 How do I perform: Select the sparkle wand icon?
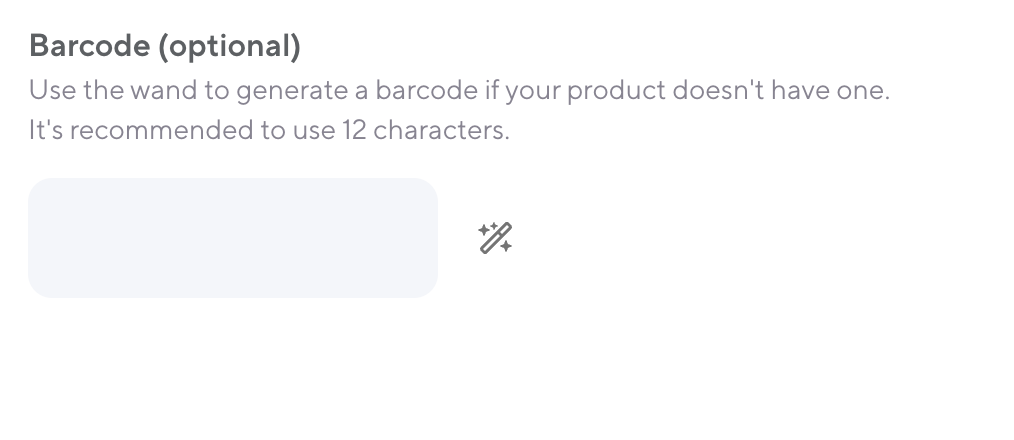(495, 238)
